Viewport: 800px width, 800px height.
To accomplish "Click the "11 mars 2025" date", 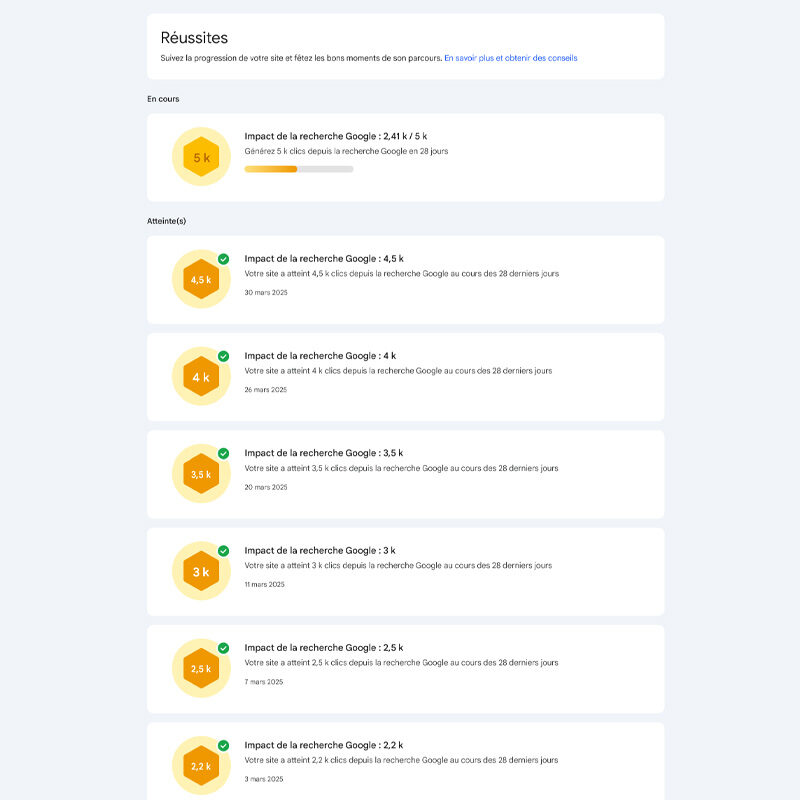I will pos(265,584).
